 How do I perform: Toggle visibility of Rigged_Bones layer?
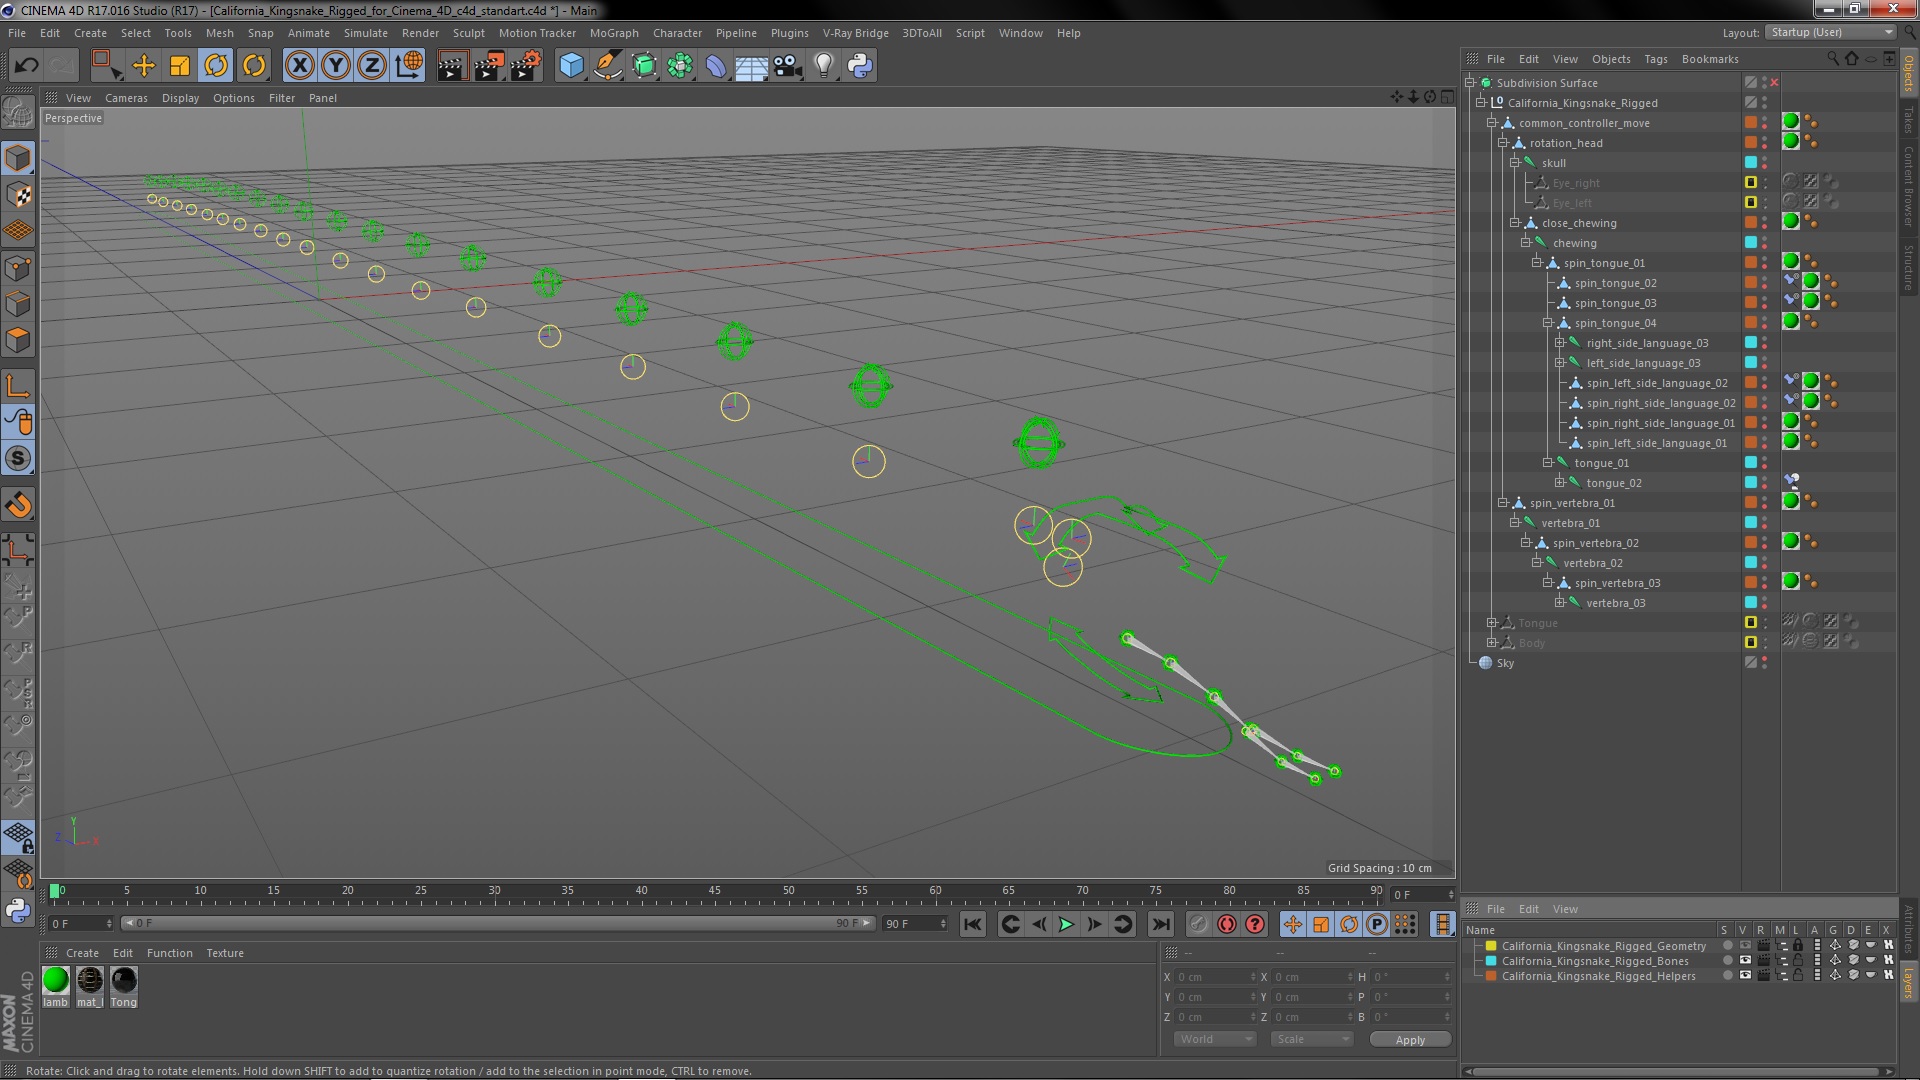click(1744, 961)
